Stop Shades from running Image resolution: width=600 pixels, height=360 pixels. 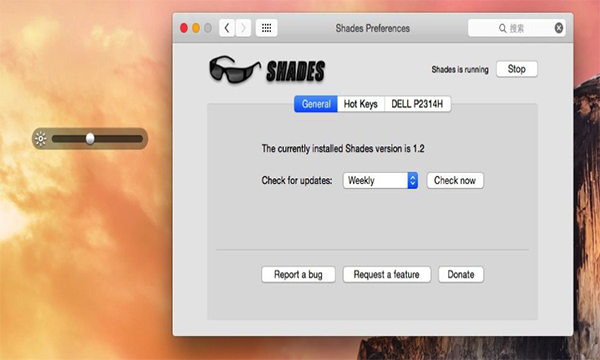click(x=517, y=69)
